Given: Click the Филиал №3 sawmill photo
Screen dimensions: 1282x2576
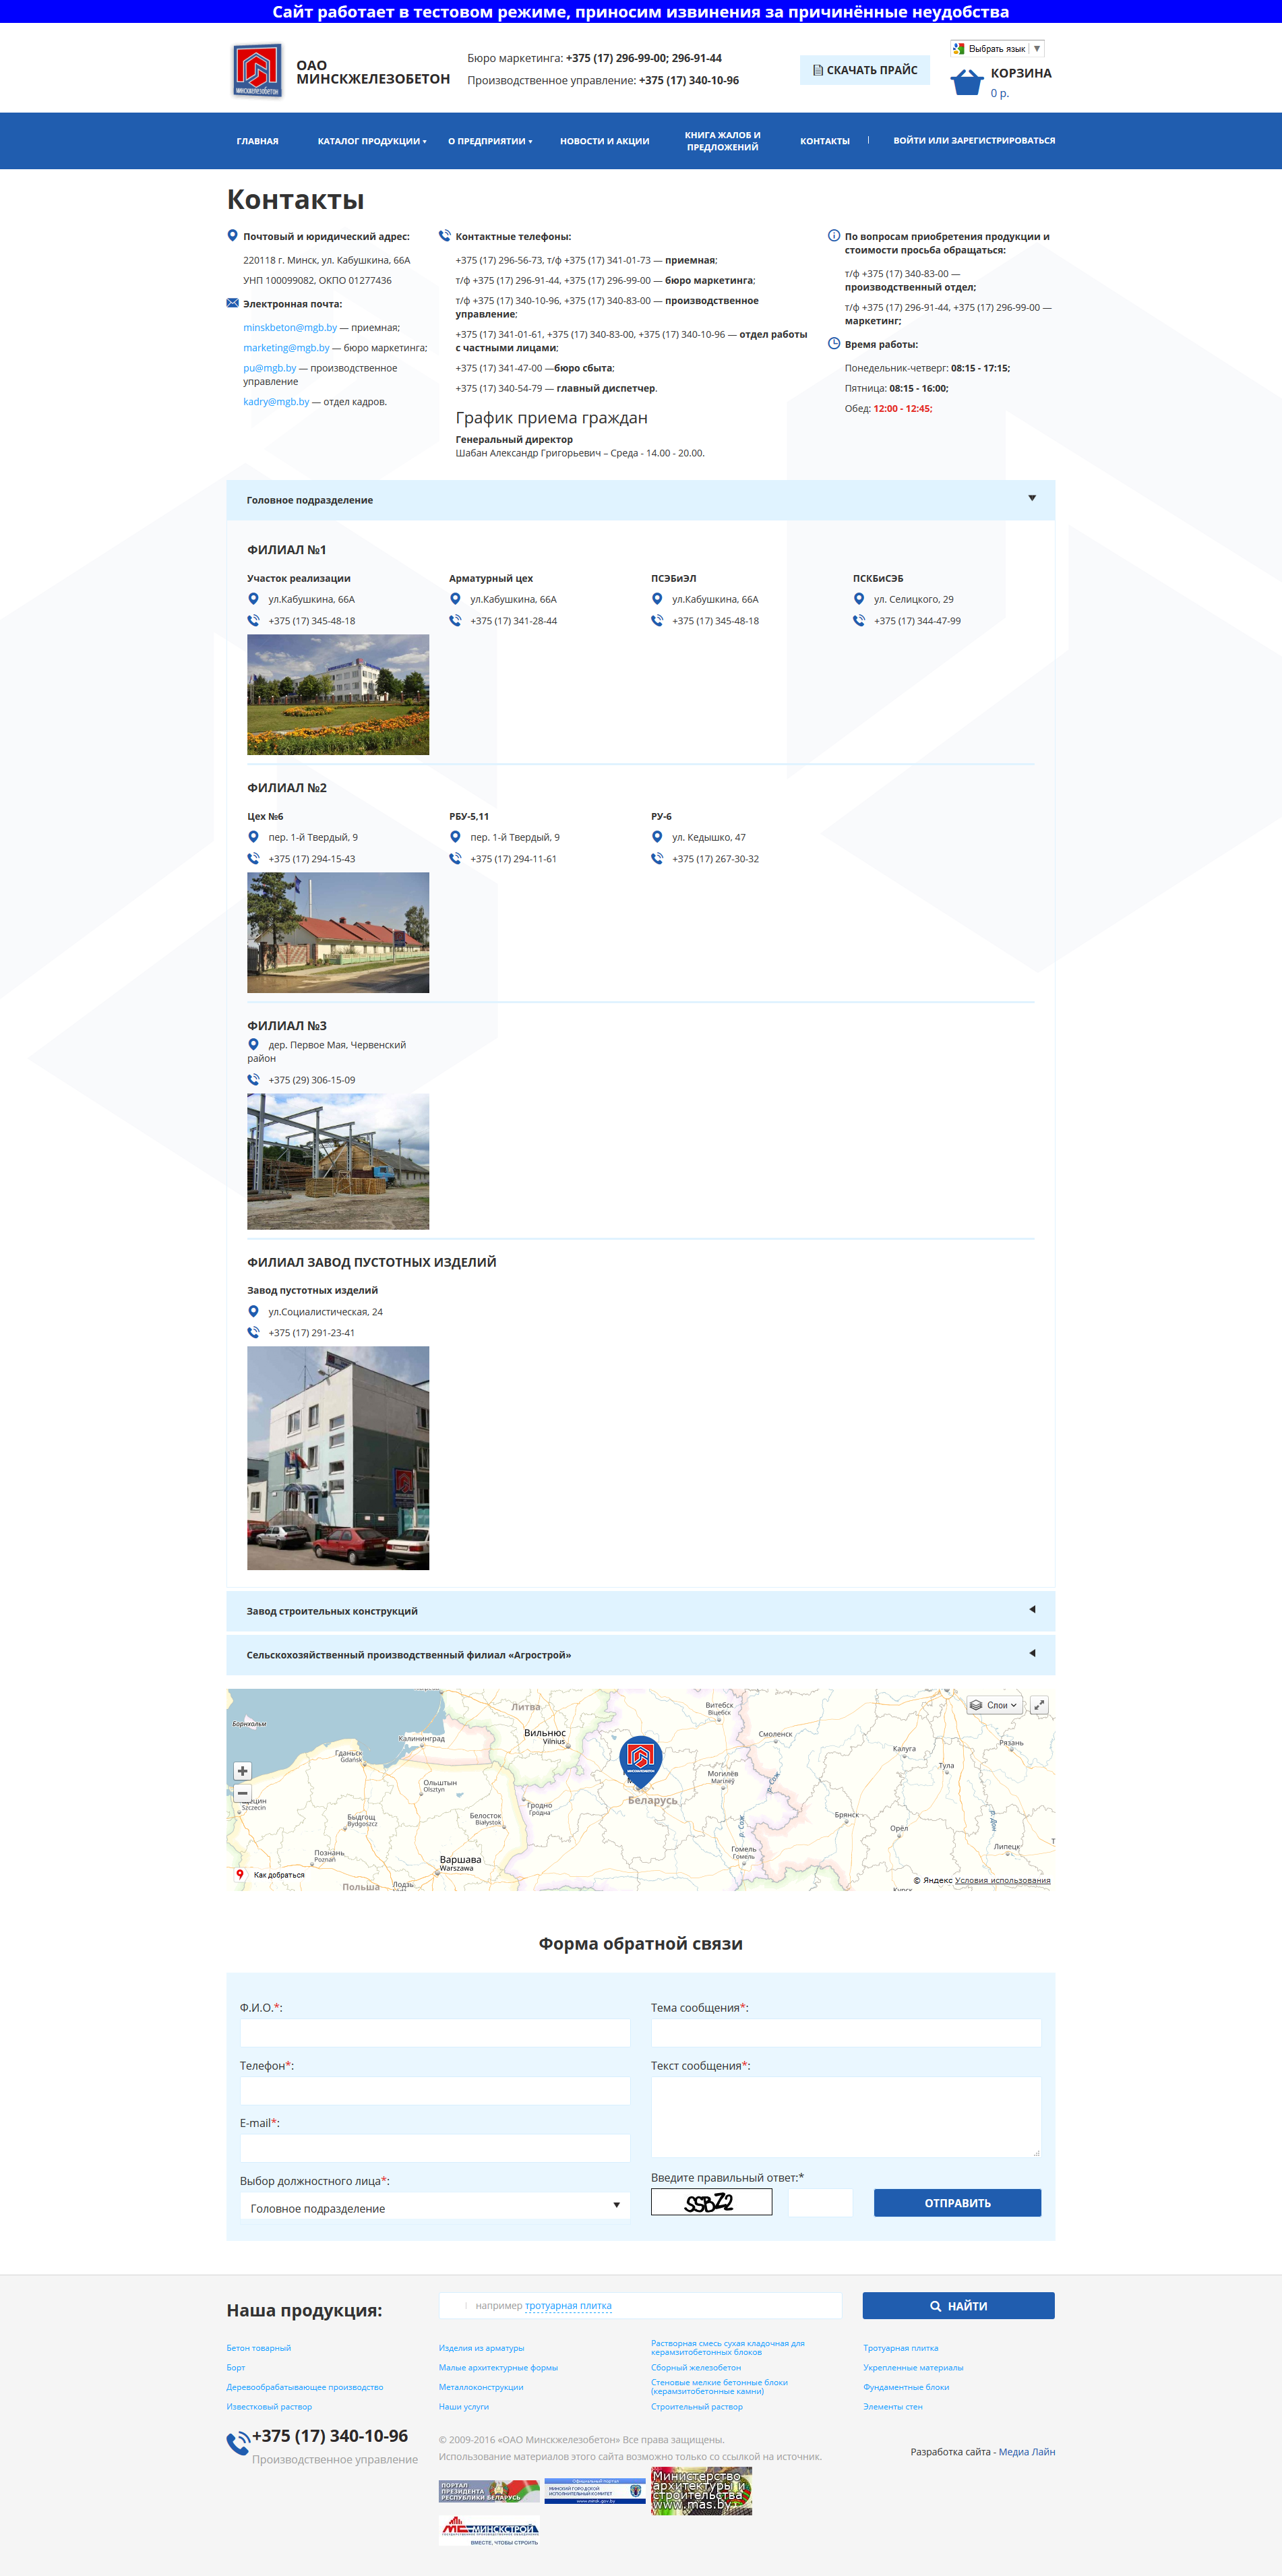Looking at the screenshot, I should pyautogui.click(x=338, y=1161).
